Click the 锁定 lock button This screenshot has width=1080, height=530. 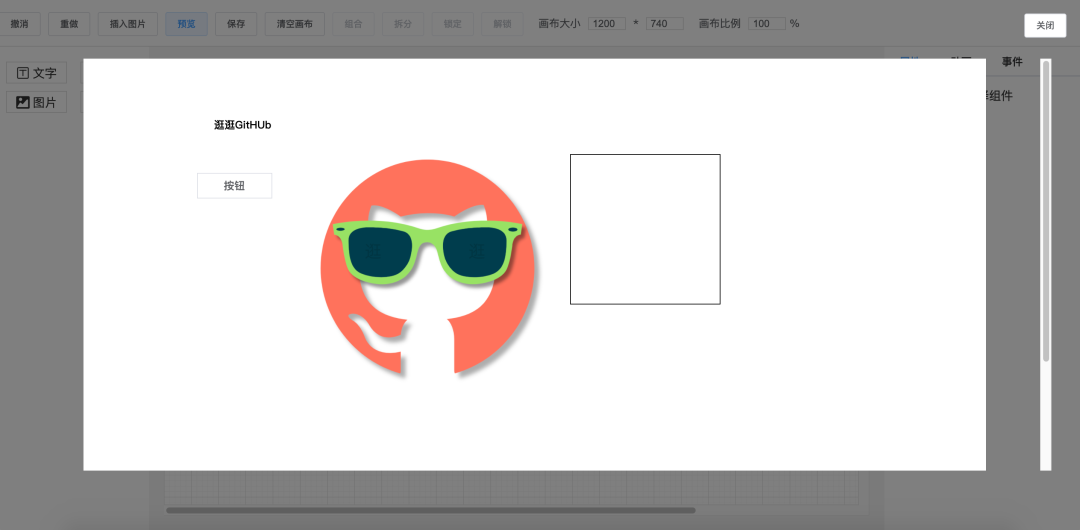453,23
